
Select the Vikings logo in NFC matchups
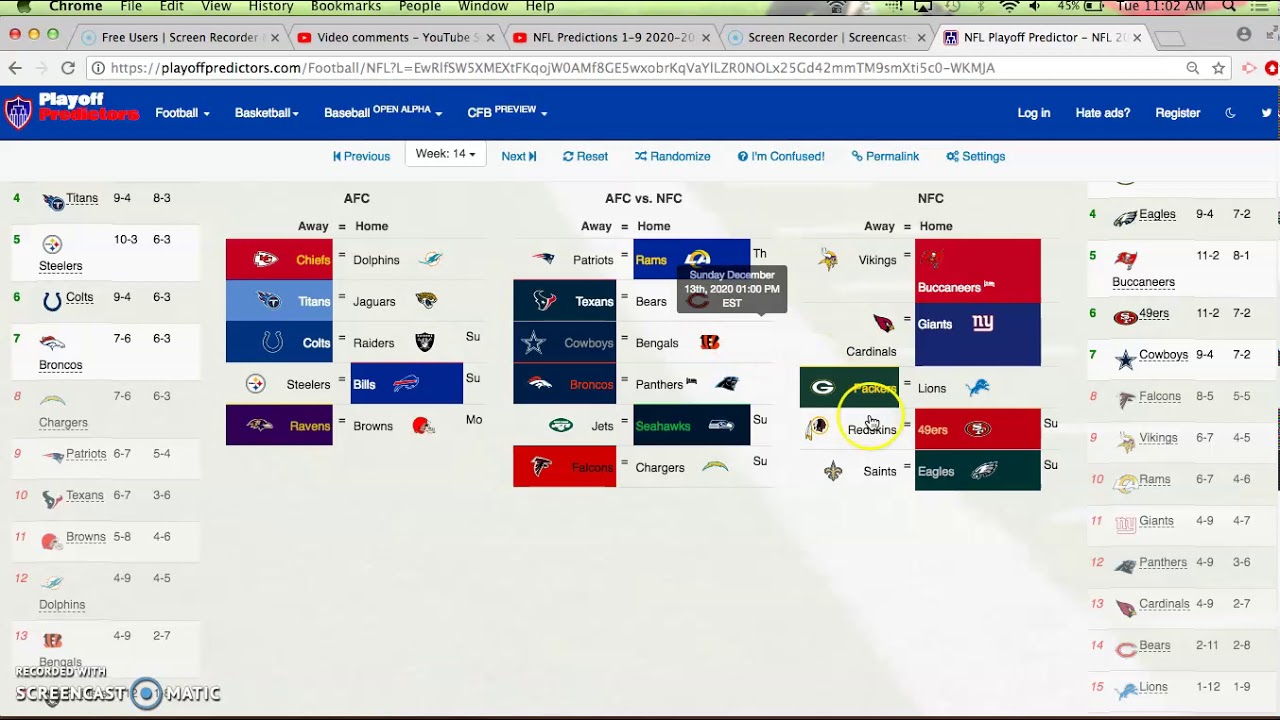tap(828, 260)
